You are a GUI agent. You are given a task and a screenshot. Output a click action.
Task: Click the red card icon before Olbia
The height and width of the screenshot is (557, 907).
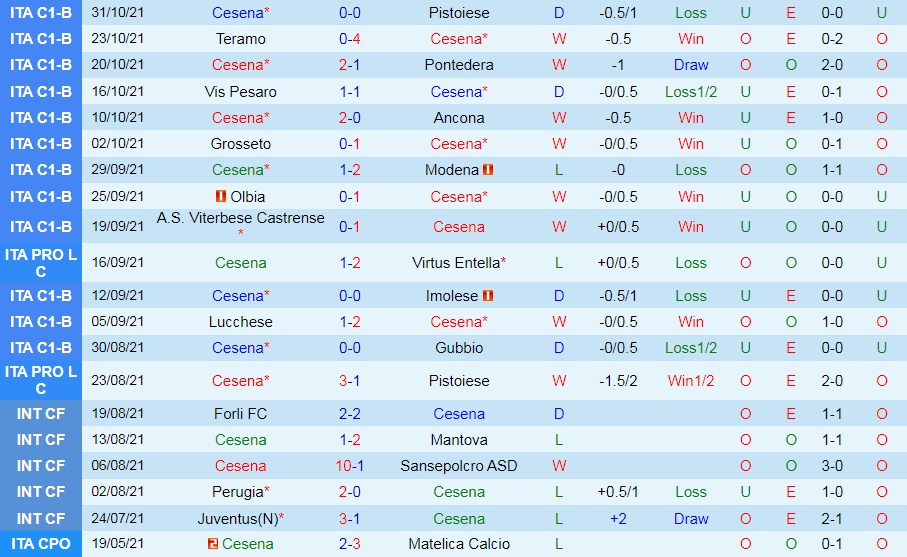tap(220, 196)
